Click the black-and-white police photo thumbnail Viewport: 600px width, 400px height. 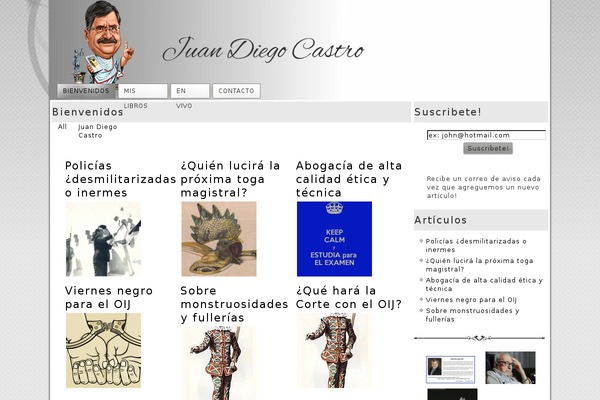103,239
